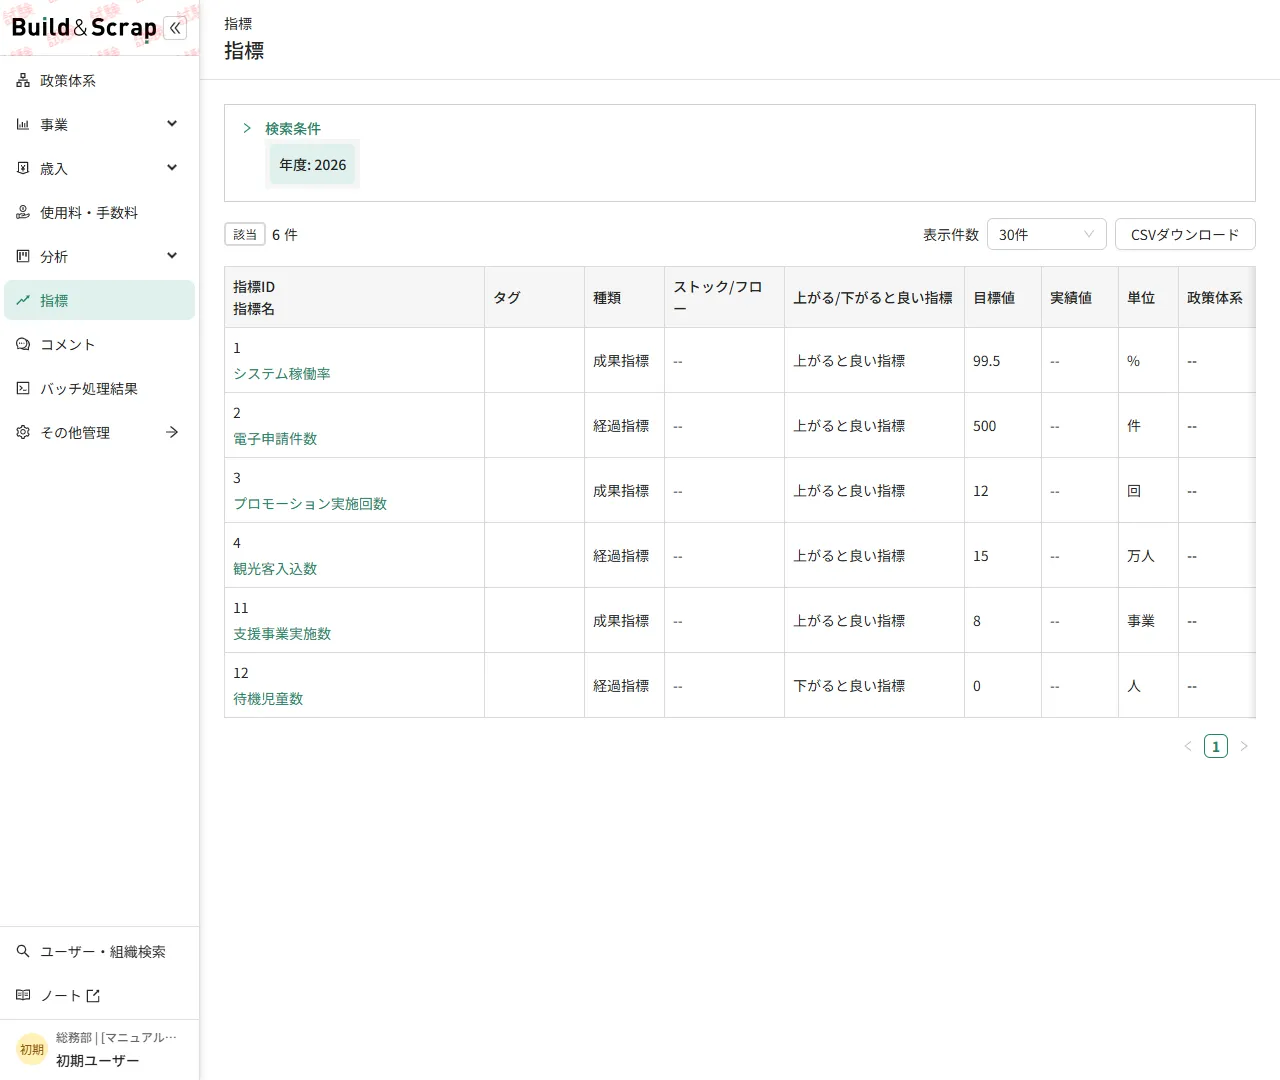Click the 事業 bar chart icon
This screenshot has height=1080, width=1280.
(x=23, y=124)
